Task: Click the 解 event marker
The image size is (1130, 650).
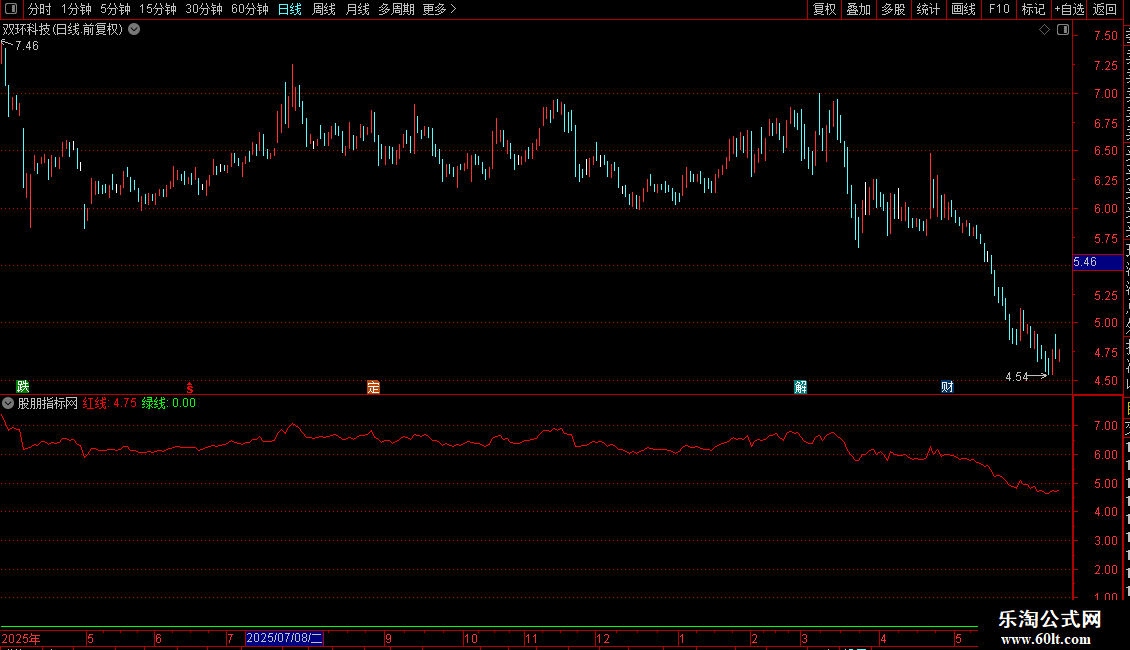Action: tap(801, 387)
